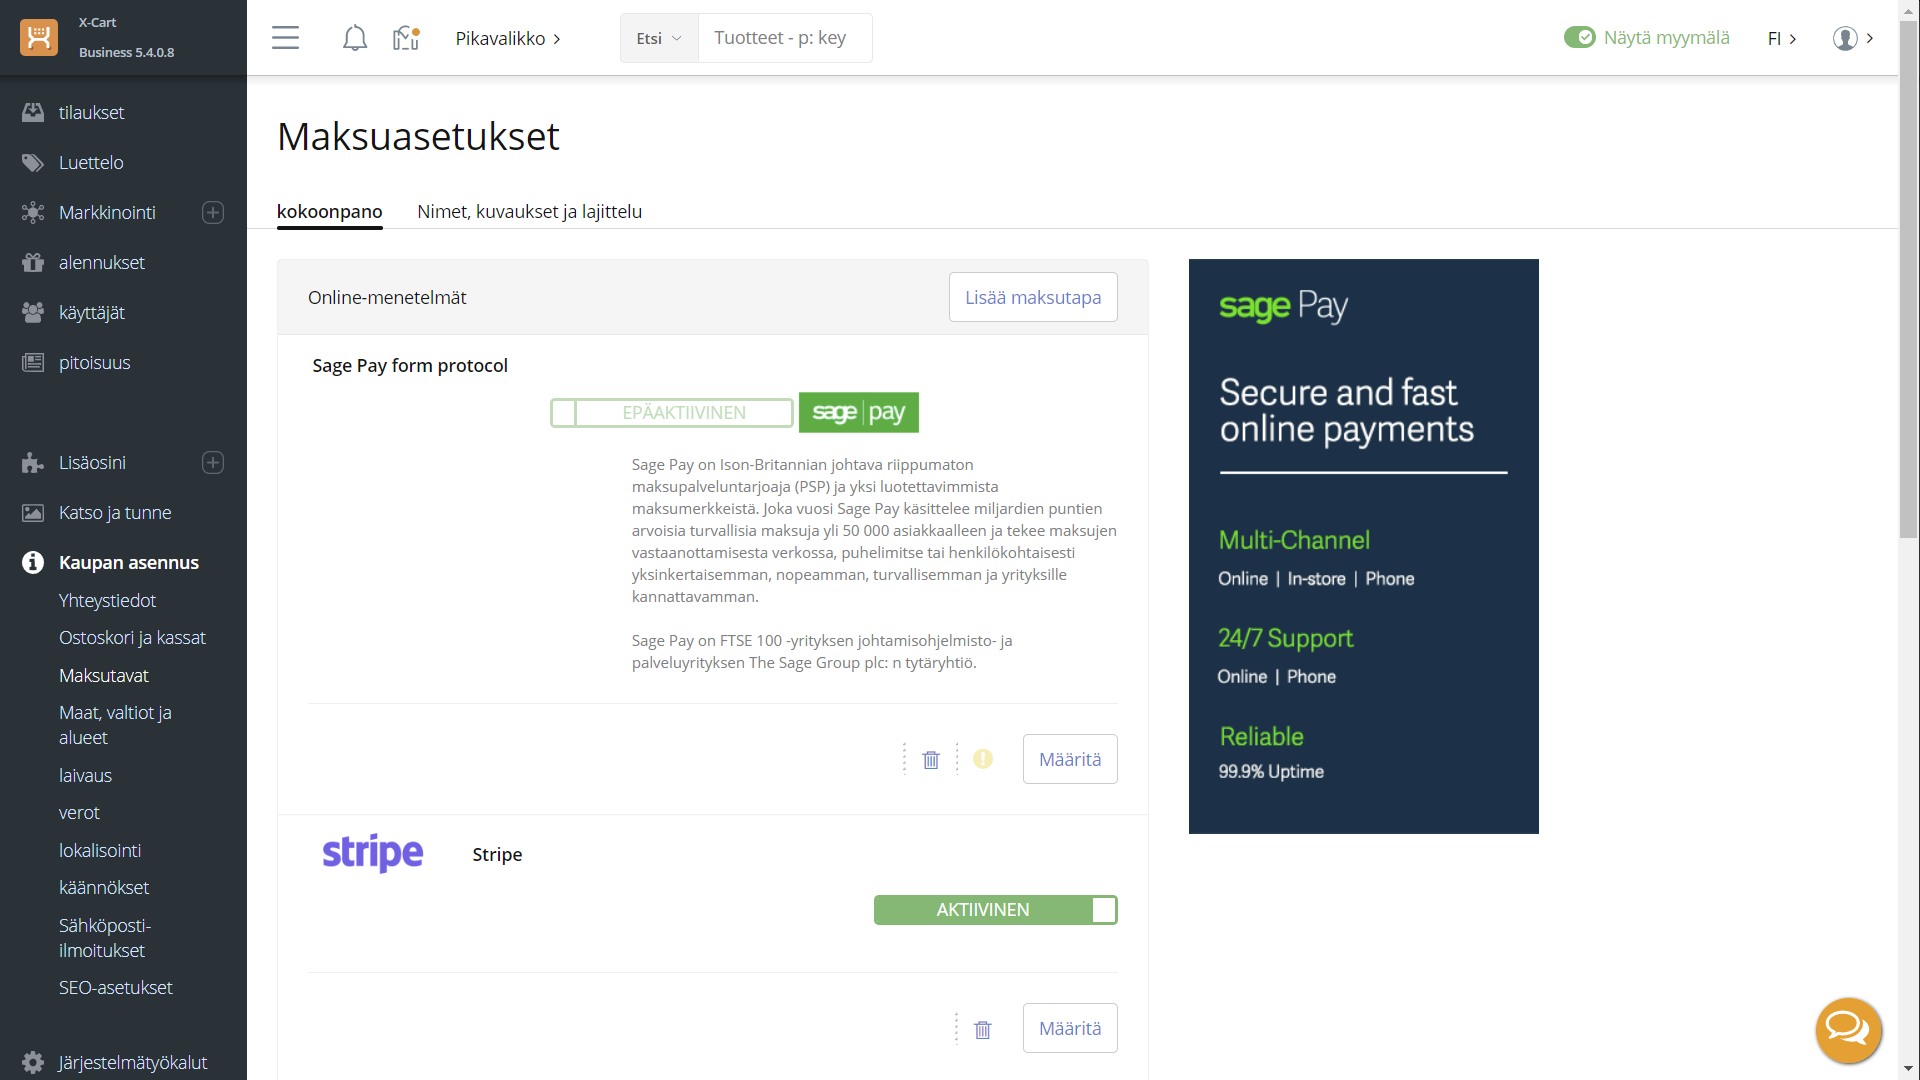
Task: Click the Stripe logo
Action: (x=373, y=853)
